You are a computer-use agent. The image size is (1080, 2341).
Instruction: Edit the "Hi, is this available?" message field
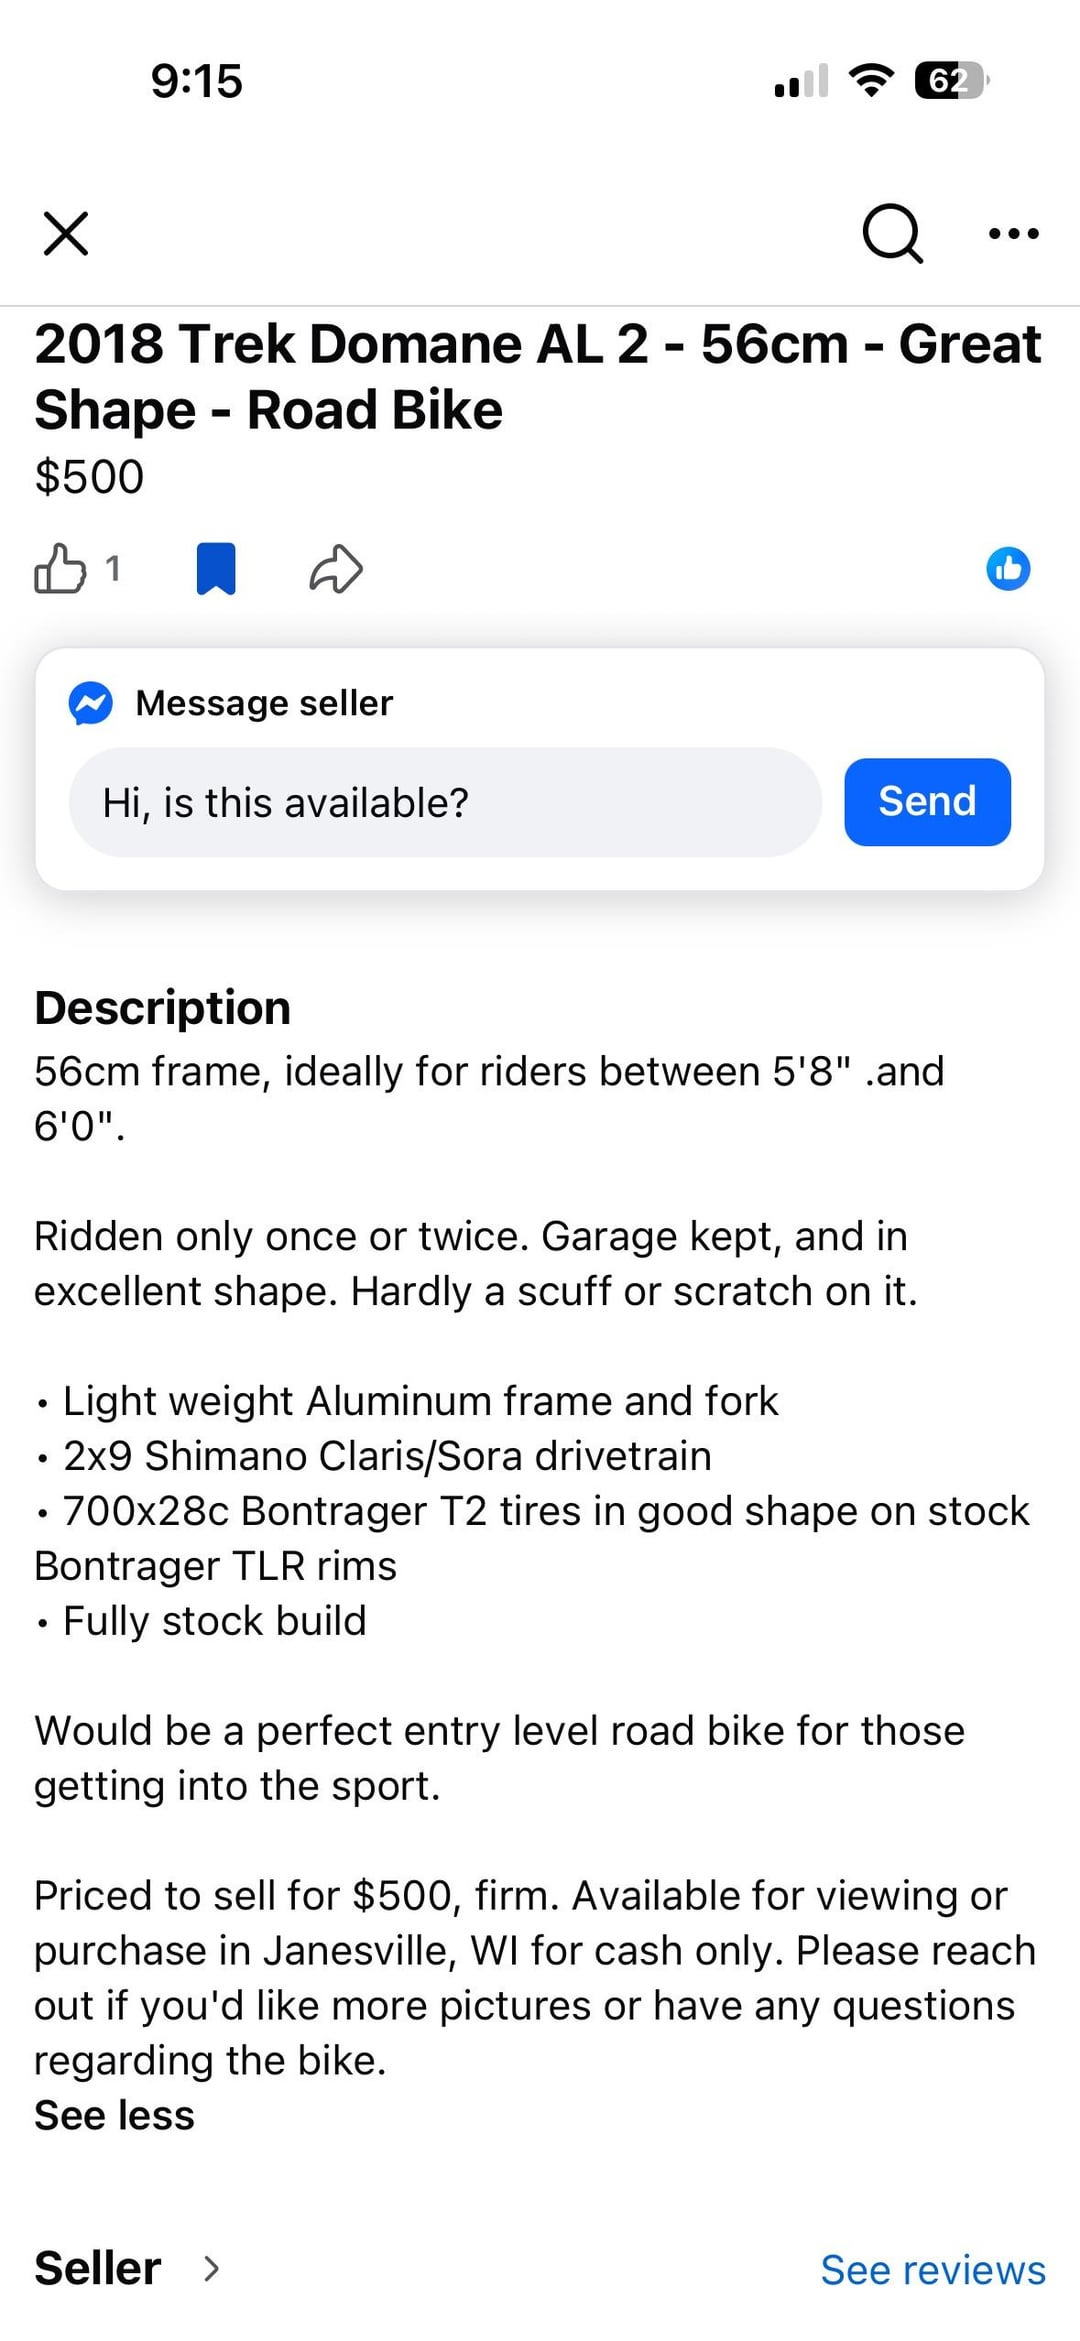click(445, 802)
